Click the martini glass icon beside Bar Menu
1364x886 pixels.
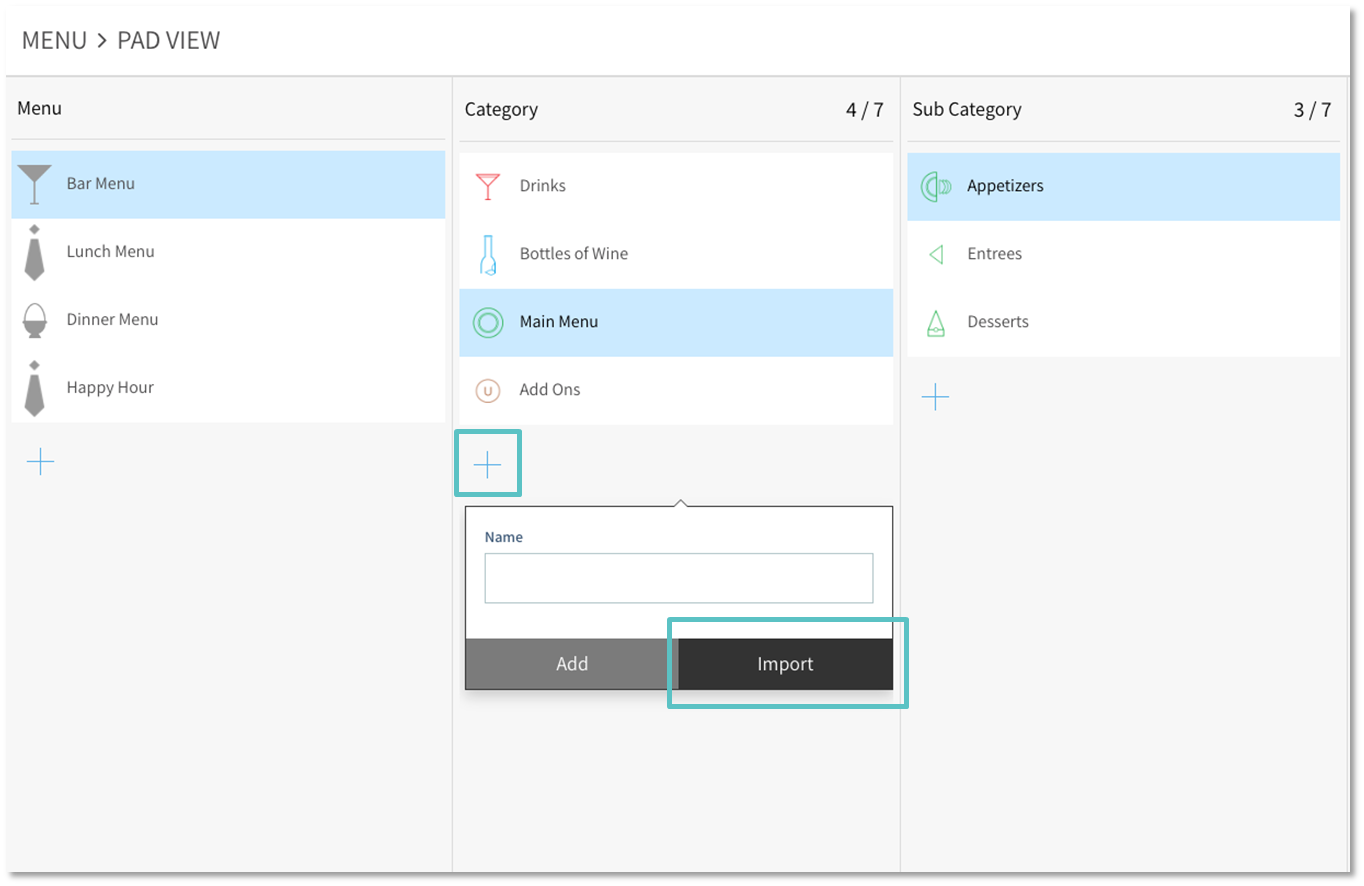click(x=33, y=184)
